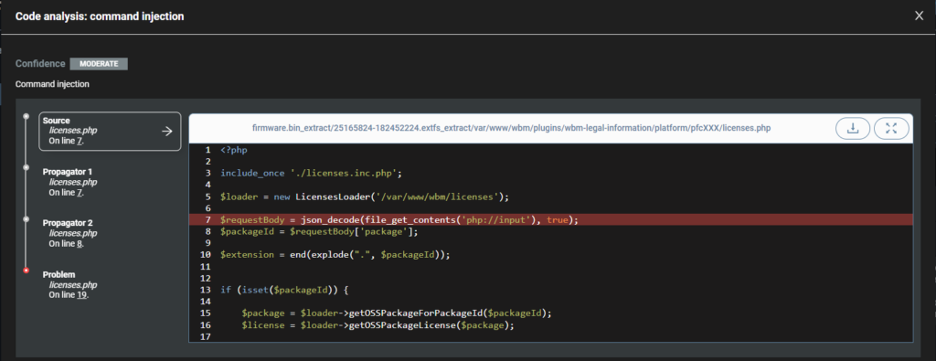Click the if (isset($packageId)) line
The image size is (936, 362).
[284, 290]
